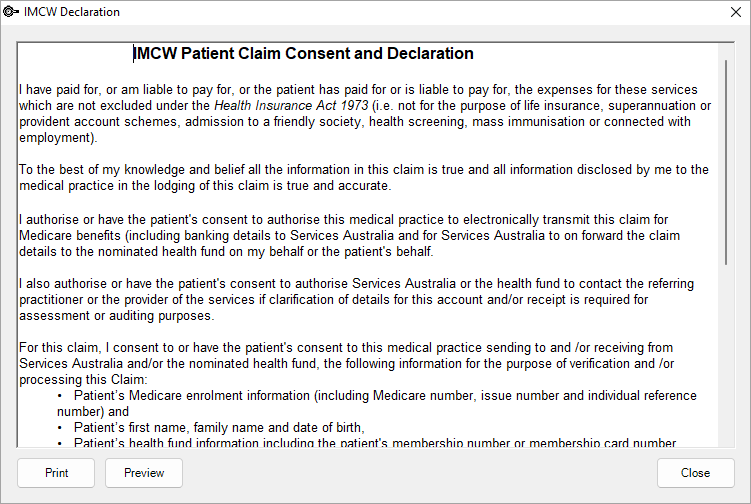Click the phrase 'assessment or auditing purposes'

click(116, 316)
